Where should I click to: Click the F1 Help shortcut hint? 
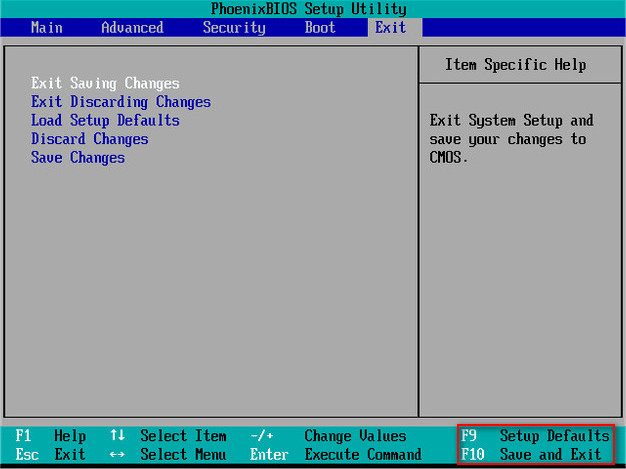[x=50, y=436]
